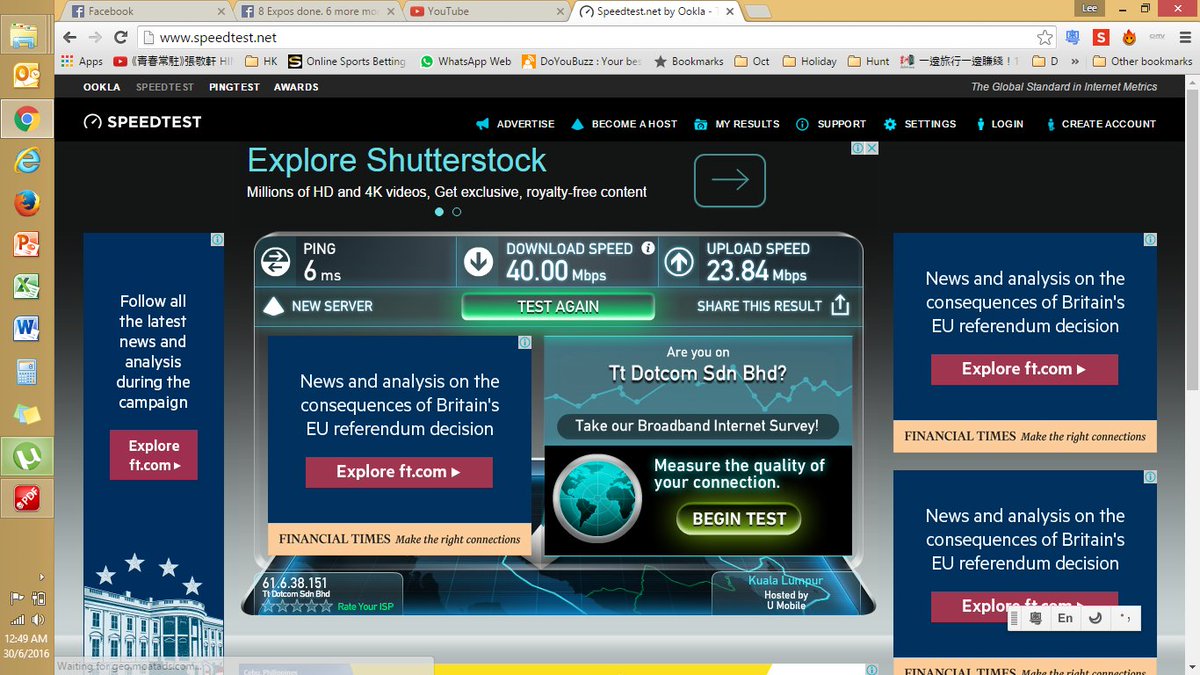
Task: Click the red S extension icon
Action: pyautogui.click(x=1101, y=37)
